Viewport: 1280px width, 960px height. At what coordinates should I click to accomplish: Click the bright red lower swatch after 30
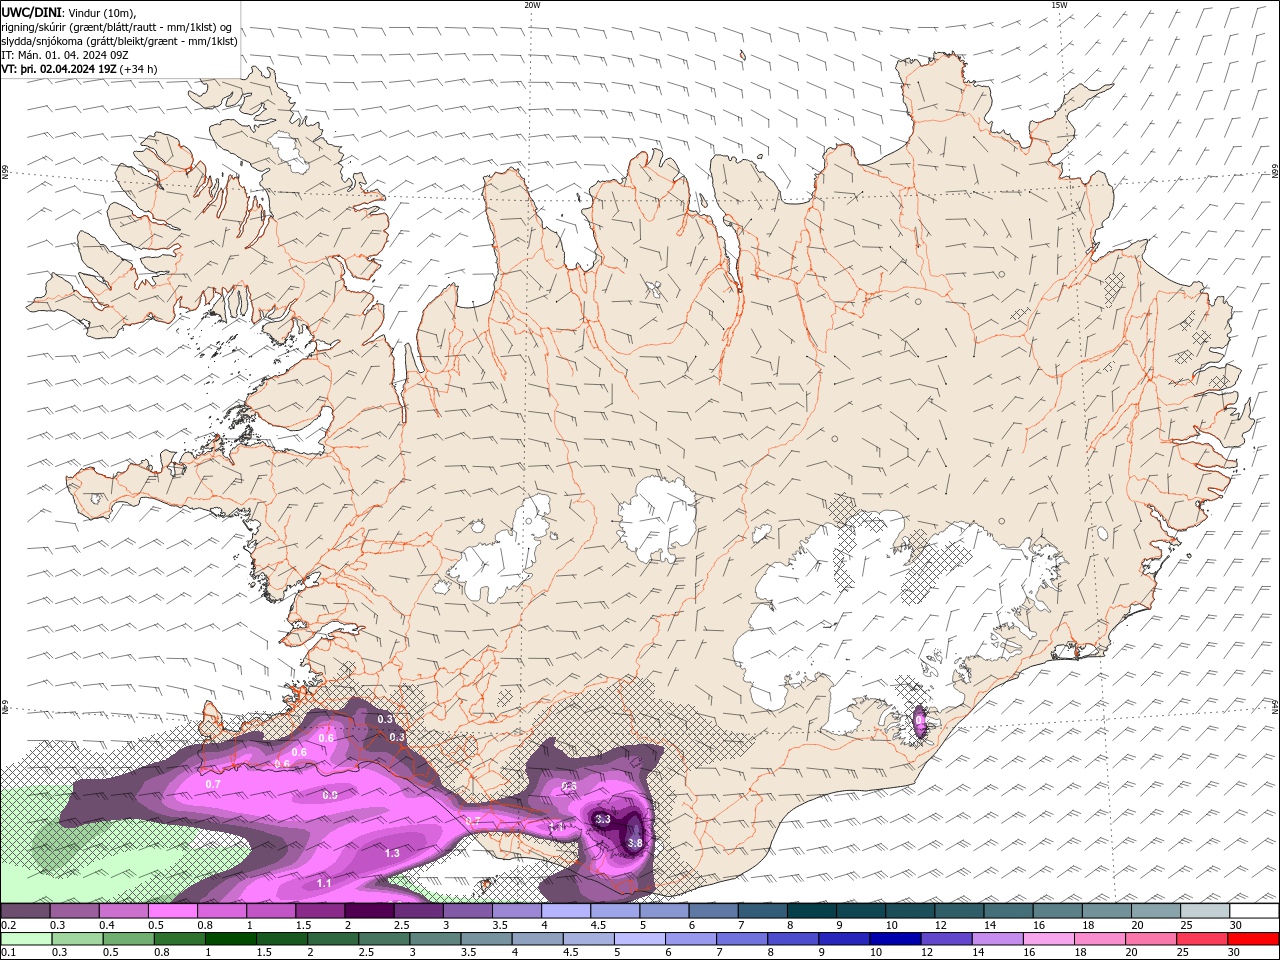1251,939
